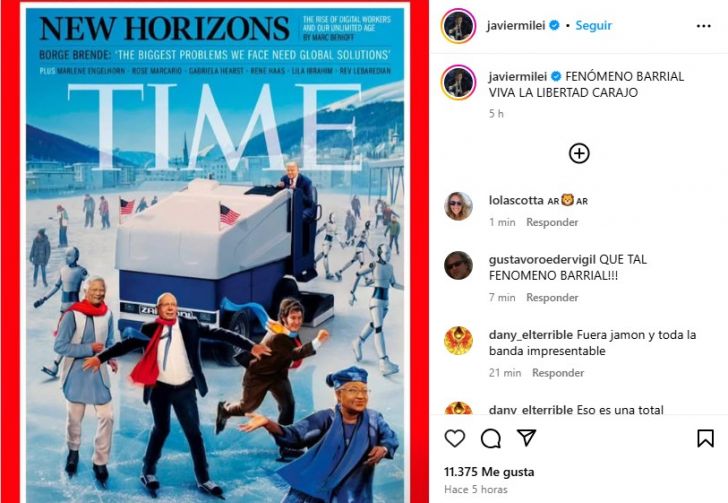The image size is (728, 503).
Task: View the gustavoroedervigil profile picture
Action: pos(458,265)
